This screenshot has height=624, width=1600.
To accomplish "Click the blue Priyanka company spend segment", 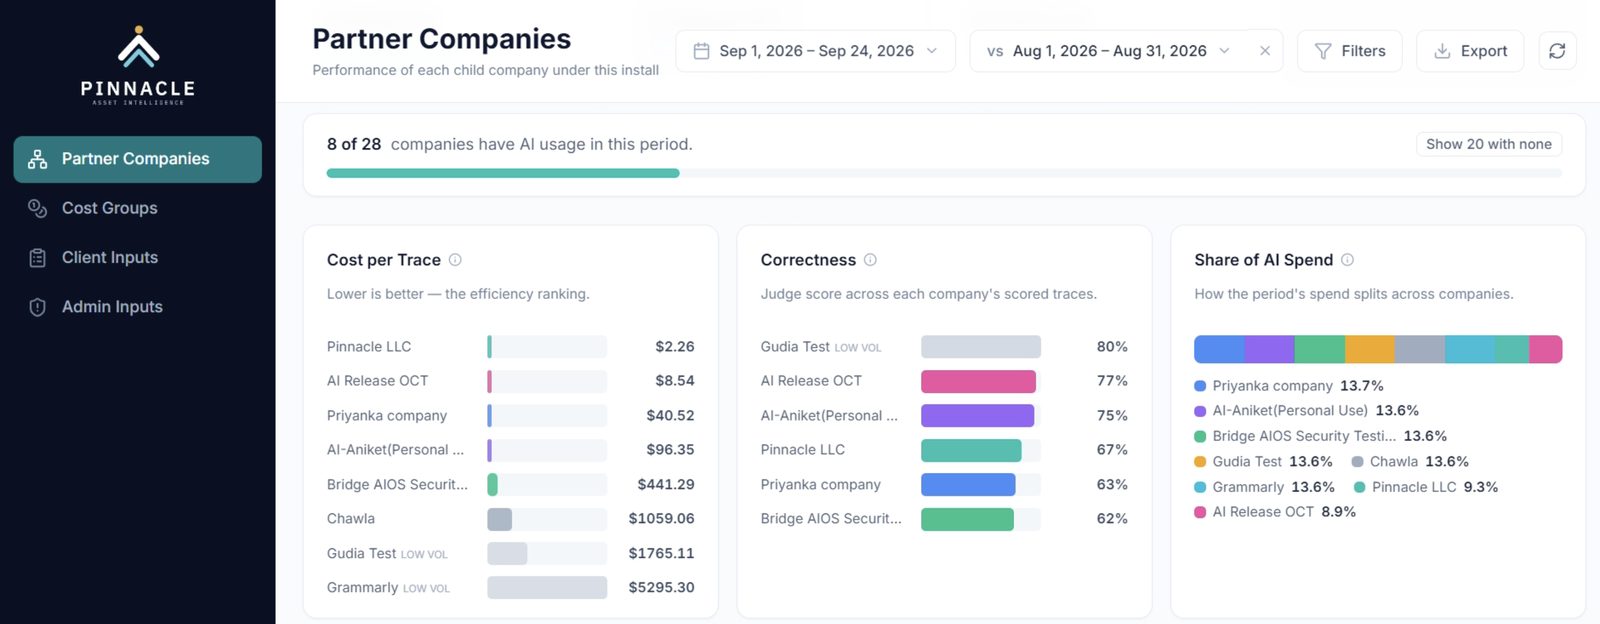I will click(1219, 349).
